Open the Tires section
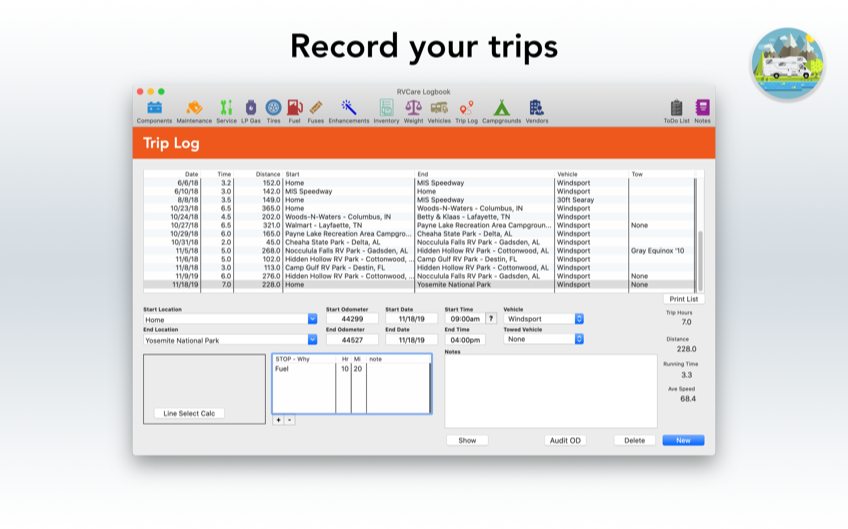This screenshot has width=848, height=529. click(273, 108)
